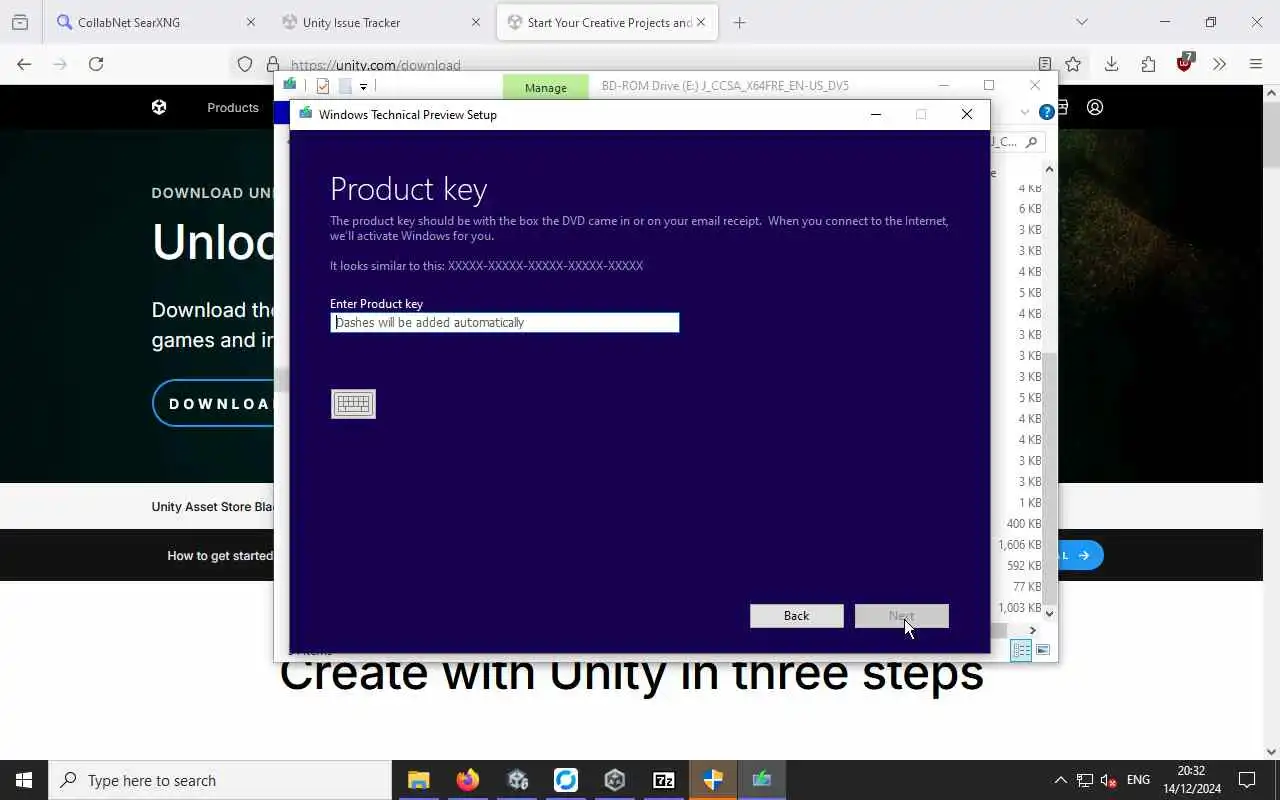Open the Firefox downloads panel
This screenshot has height=800, width=1280.
(1111, 64)
